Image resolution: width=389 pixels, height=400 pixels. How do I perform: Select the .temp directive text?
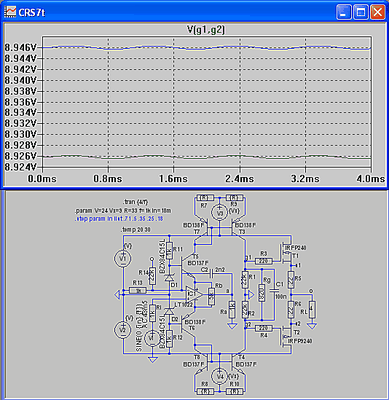coord(136,230)
